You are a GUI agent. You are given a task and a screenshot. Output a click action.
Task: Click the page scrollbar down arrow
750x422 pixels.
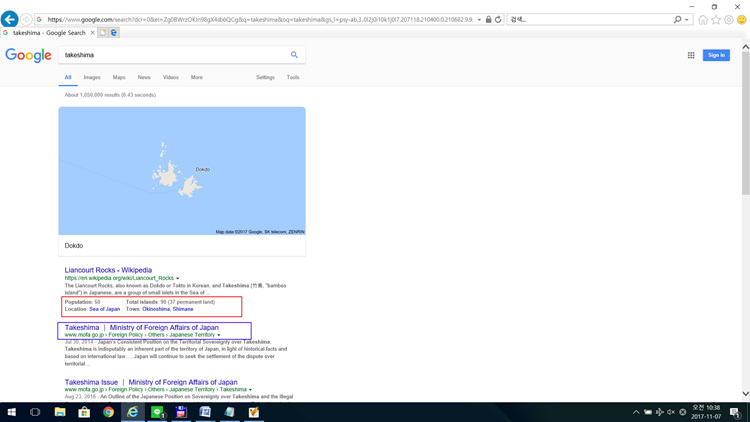pyautogui.click(x=745, y=394)
